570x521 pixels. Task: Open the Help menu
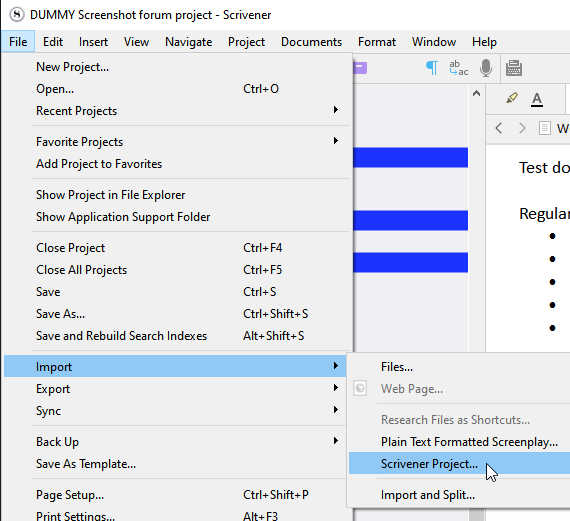(x=484, y=42)
